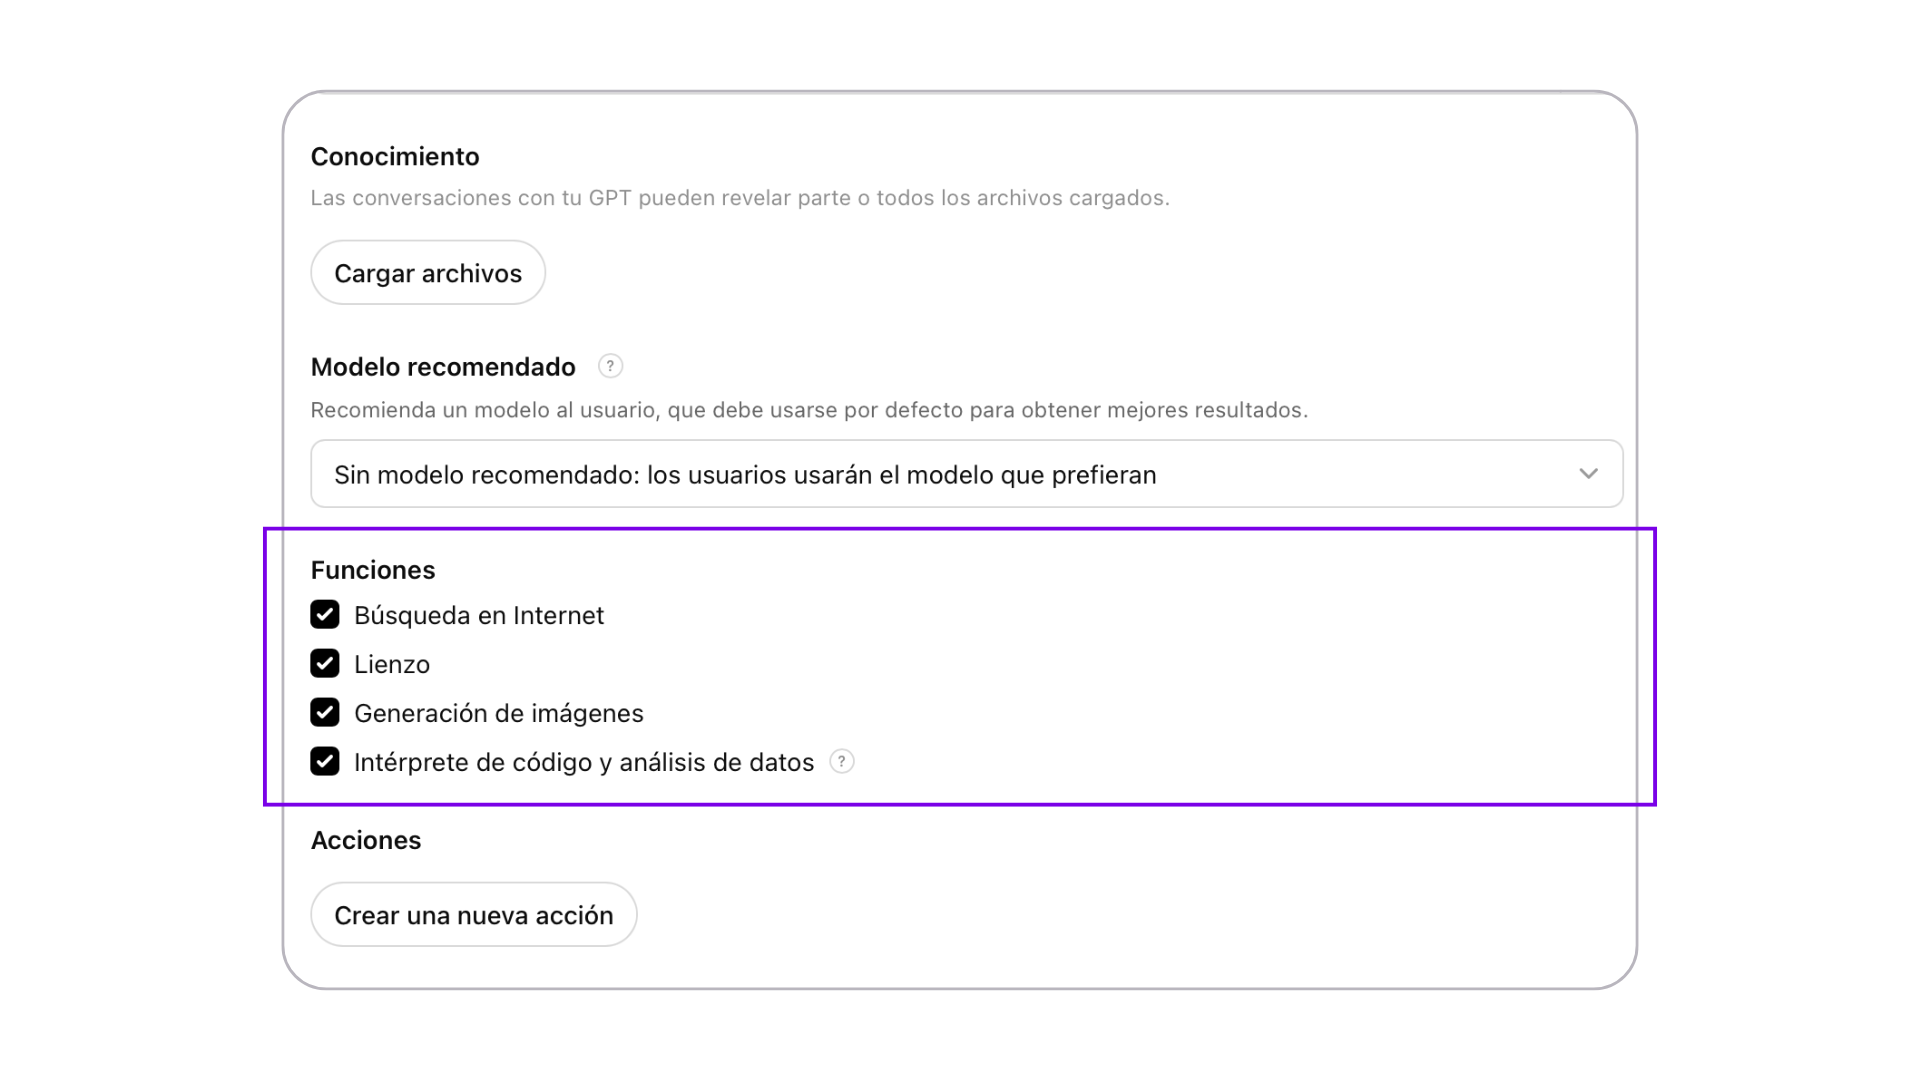Toggle the Lienzo checkbox
This screenshot has height=1080, width=1920.
click(325, 663)
